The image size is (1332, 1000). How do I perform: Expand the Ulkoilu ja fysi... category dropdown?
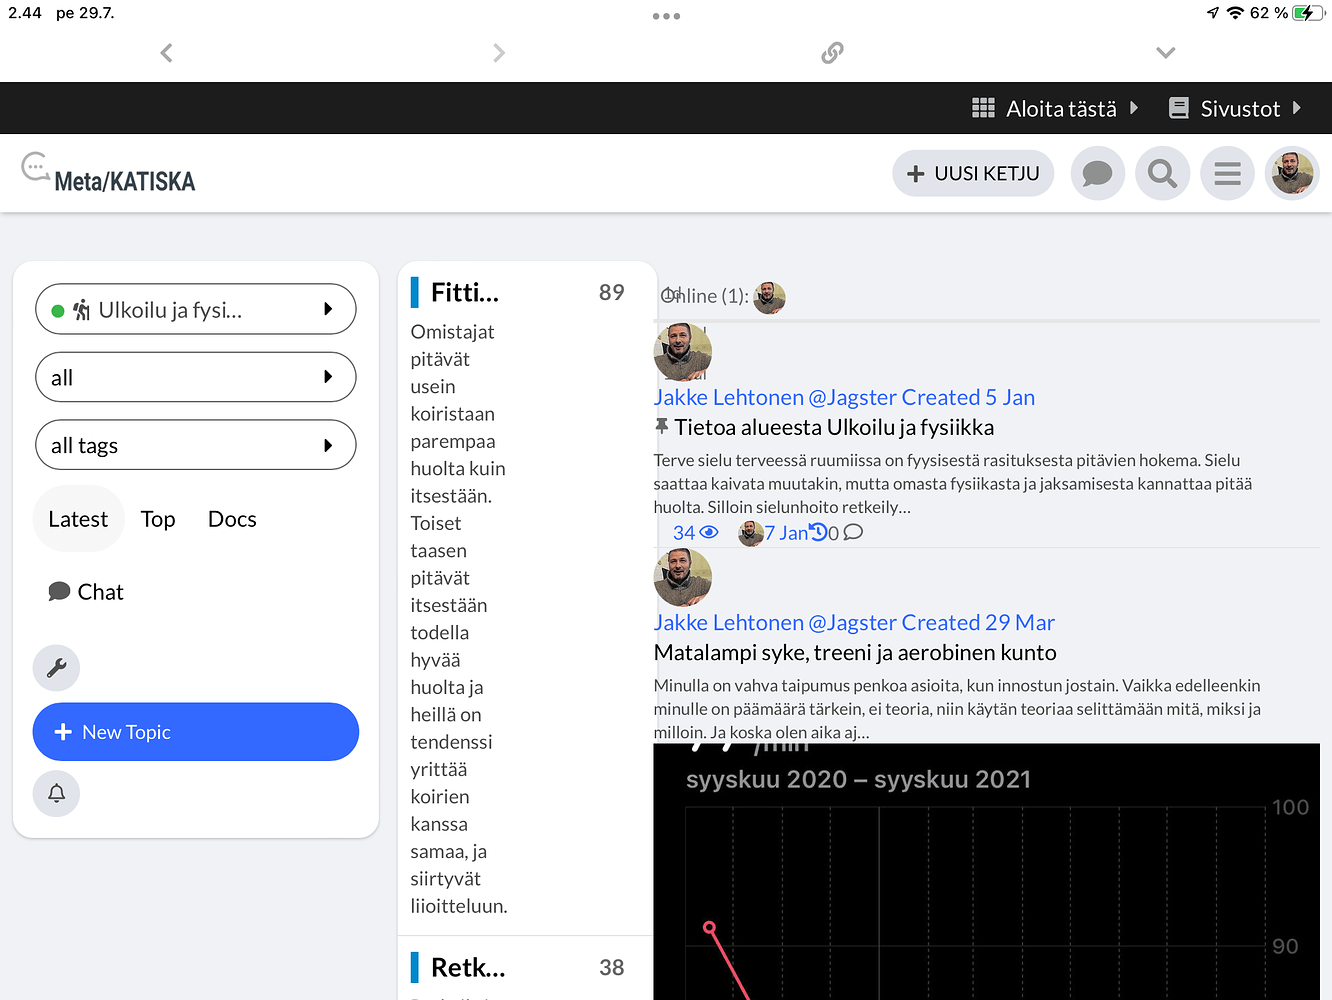[x=195, y=310]
